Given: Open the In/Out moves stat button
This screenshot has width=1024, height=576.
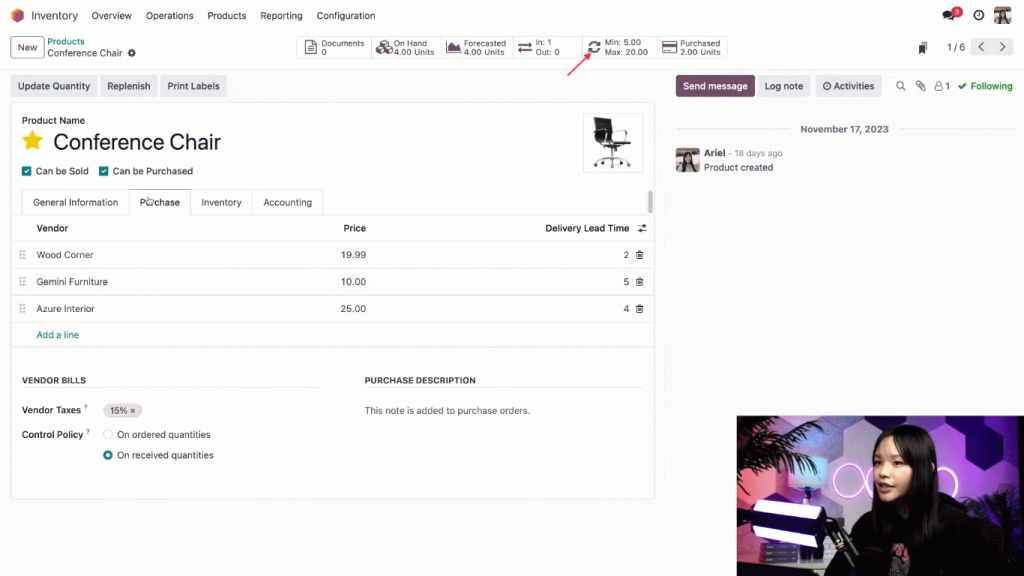Looking at the screenshot, I should (547, 47).
